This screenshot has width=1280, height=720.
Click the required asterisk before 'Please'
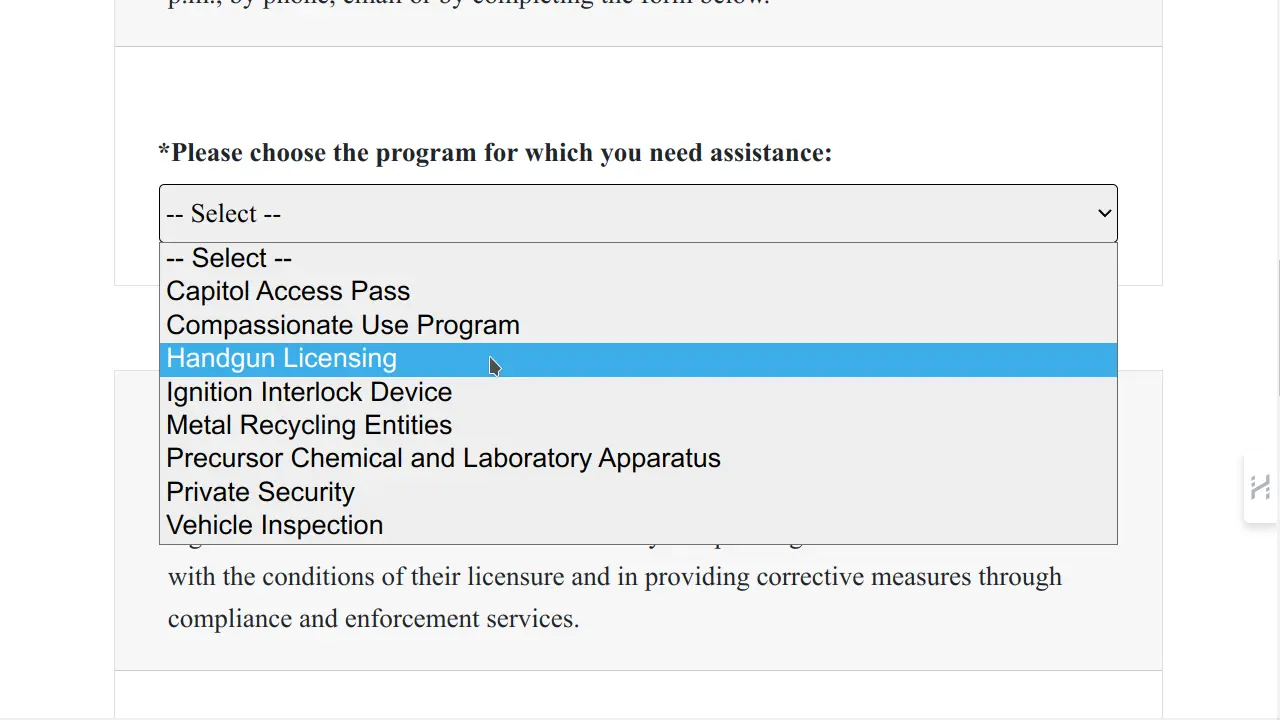(x=164, y=152)
